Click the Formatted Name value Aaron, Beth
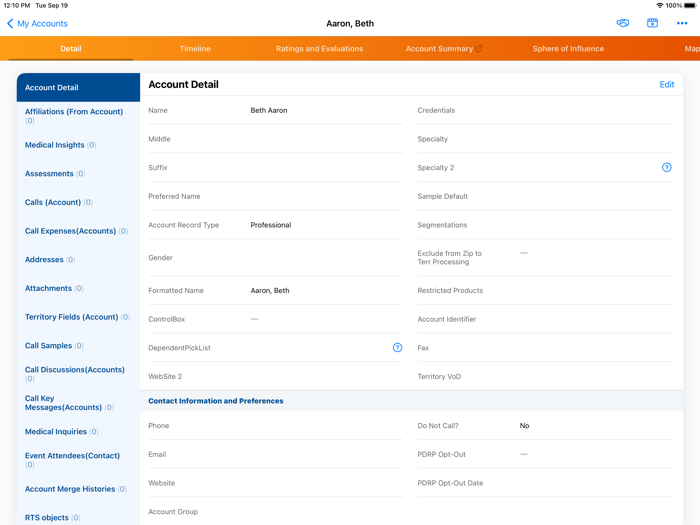 coord(270,291)
